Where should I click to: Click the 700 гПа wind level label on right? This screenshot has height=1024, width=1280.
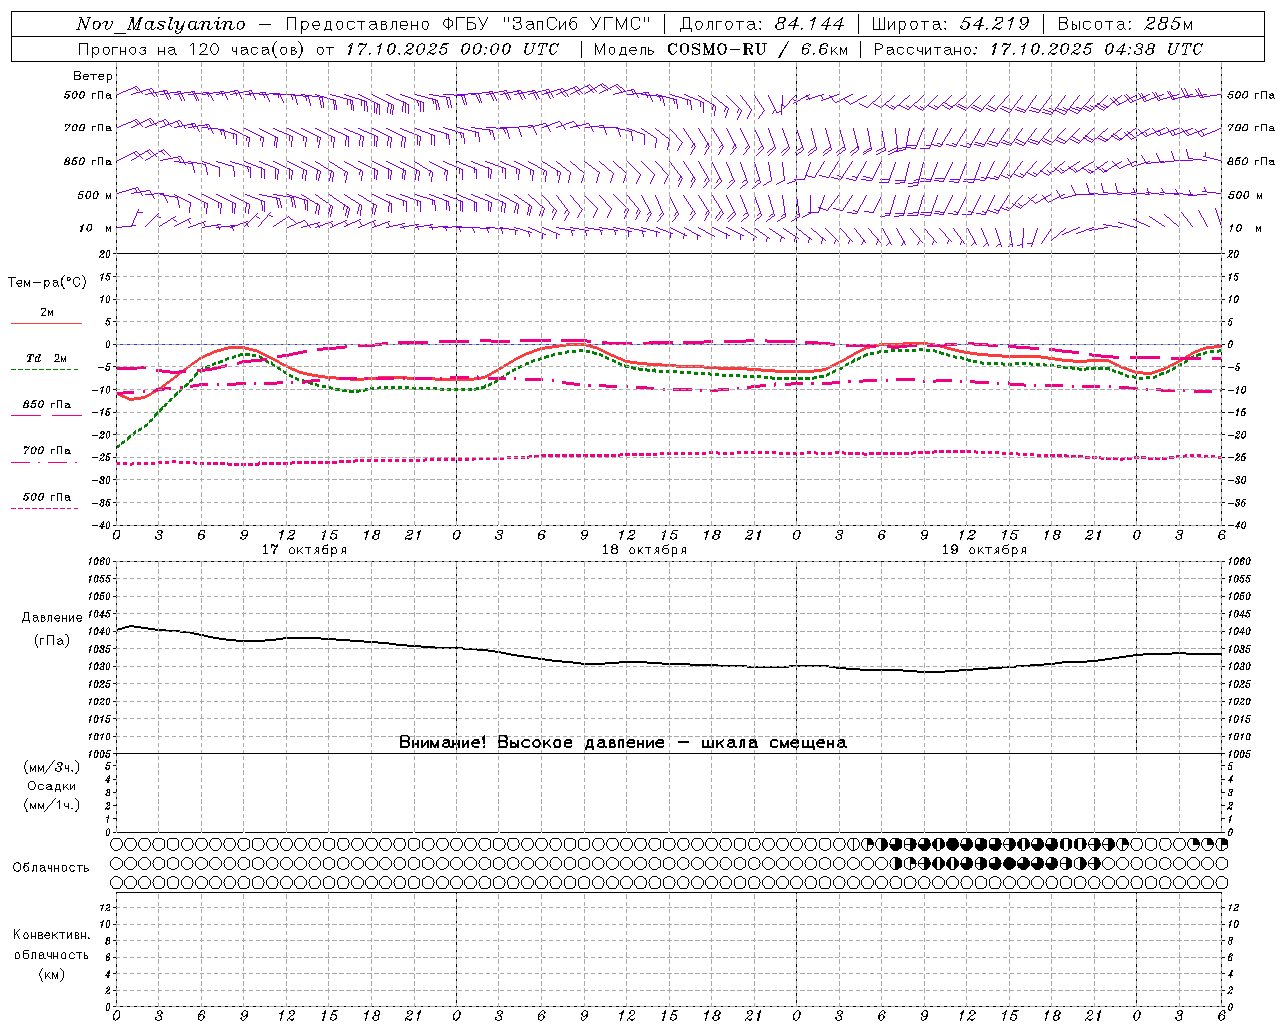(x=1251, y=128)
